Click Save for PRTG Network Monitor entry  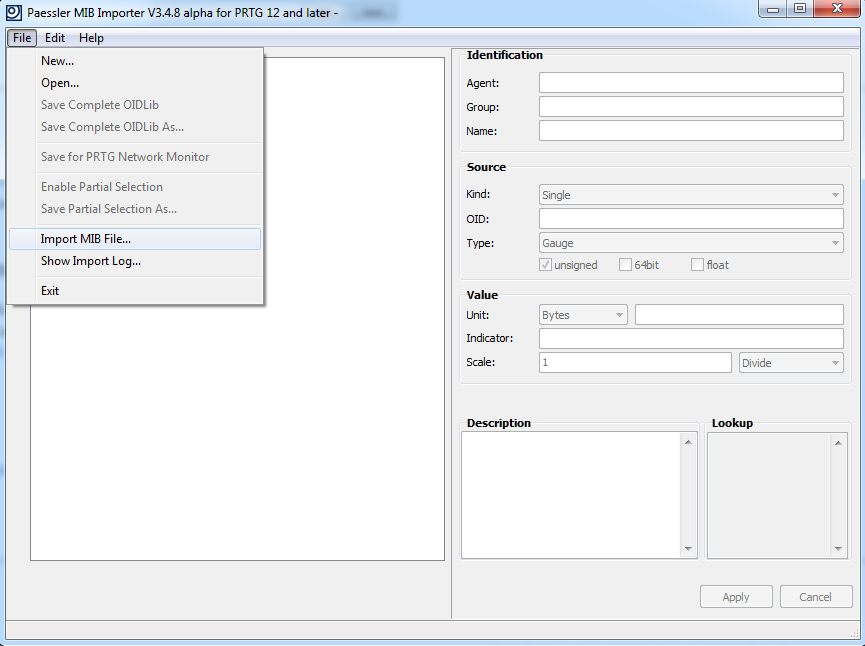pyautogui.click(x=135, y=157)
